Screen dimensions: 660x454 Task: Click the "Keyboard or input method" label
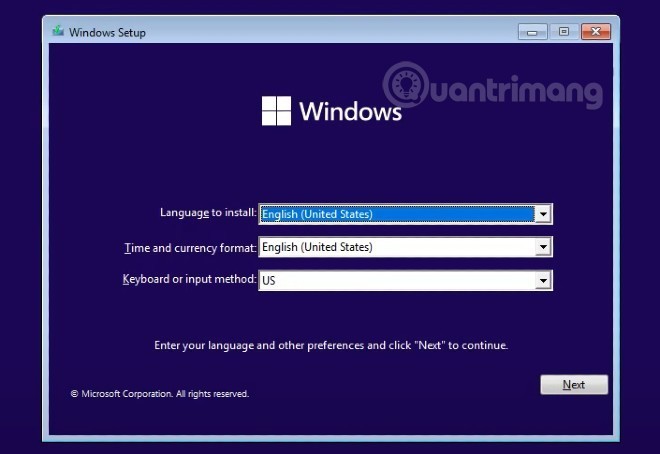(x=189, y=280)
